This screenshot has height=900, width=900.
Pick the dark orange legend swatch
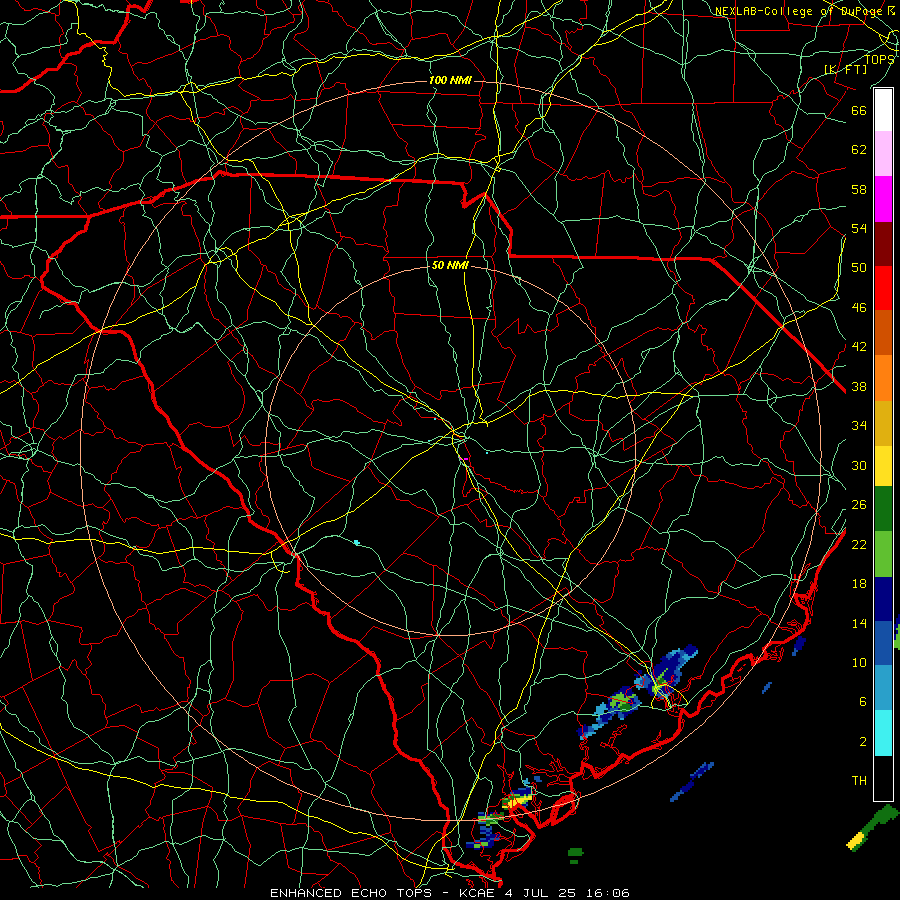coord(883,333)
